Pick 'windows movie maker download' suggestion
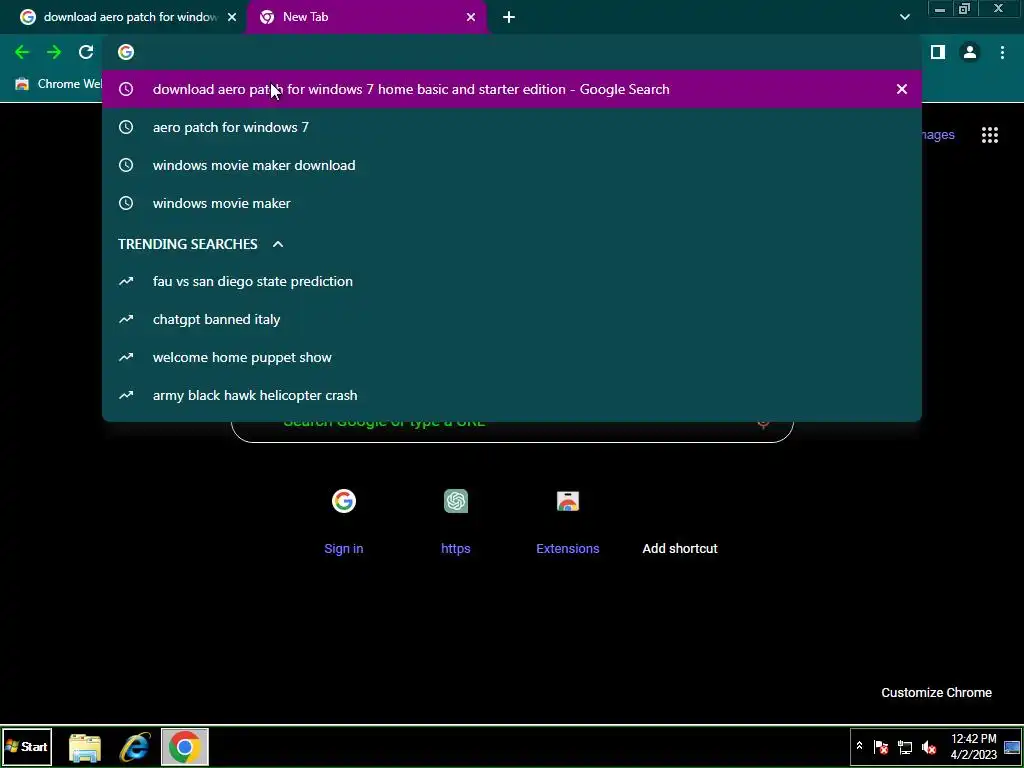1024x768 pixels. coord(511,165)
